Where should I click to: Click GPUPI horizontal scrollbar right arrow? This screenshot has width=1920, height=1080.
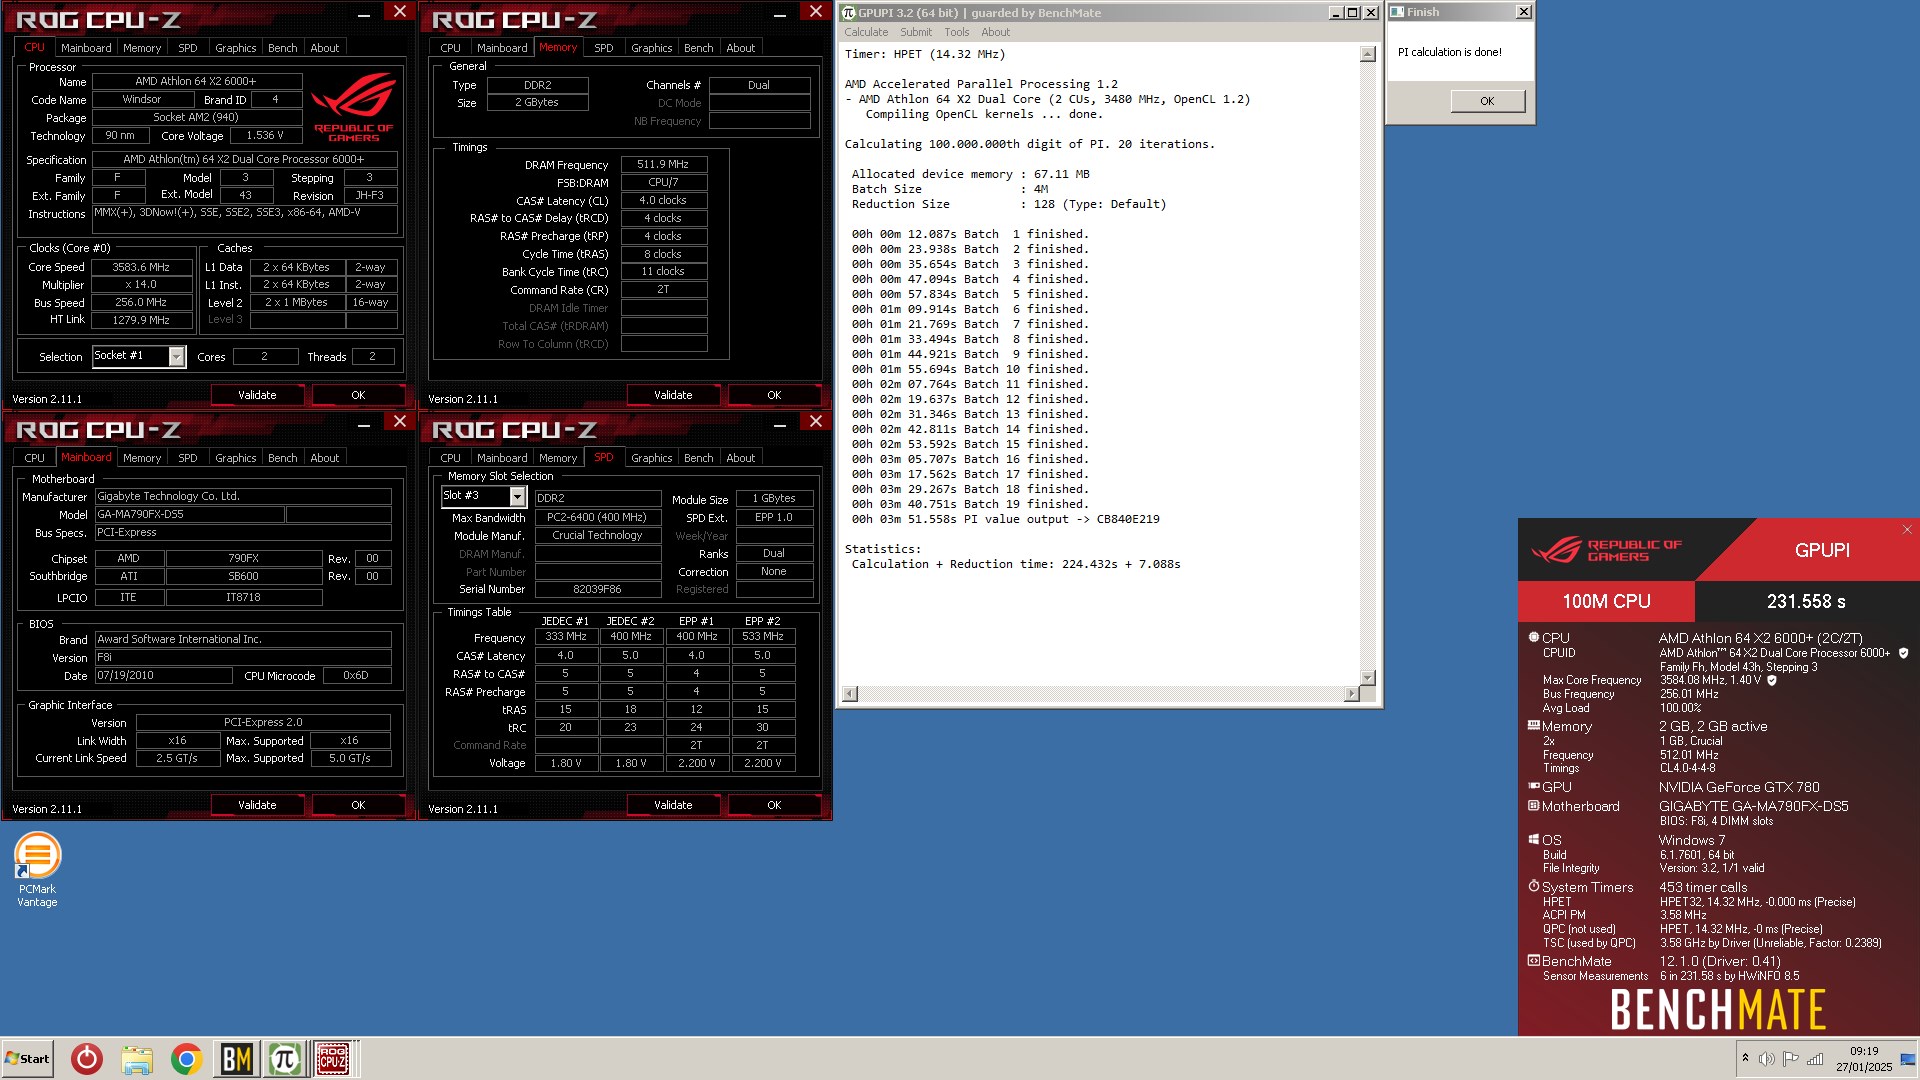pyautogui.click(x=1352, y=693)
